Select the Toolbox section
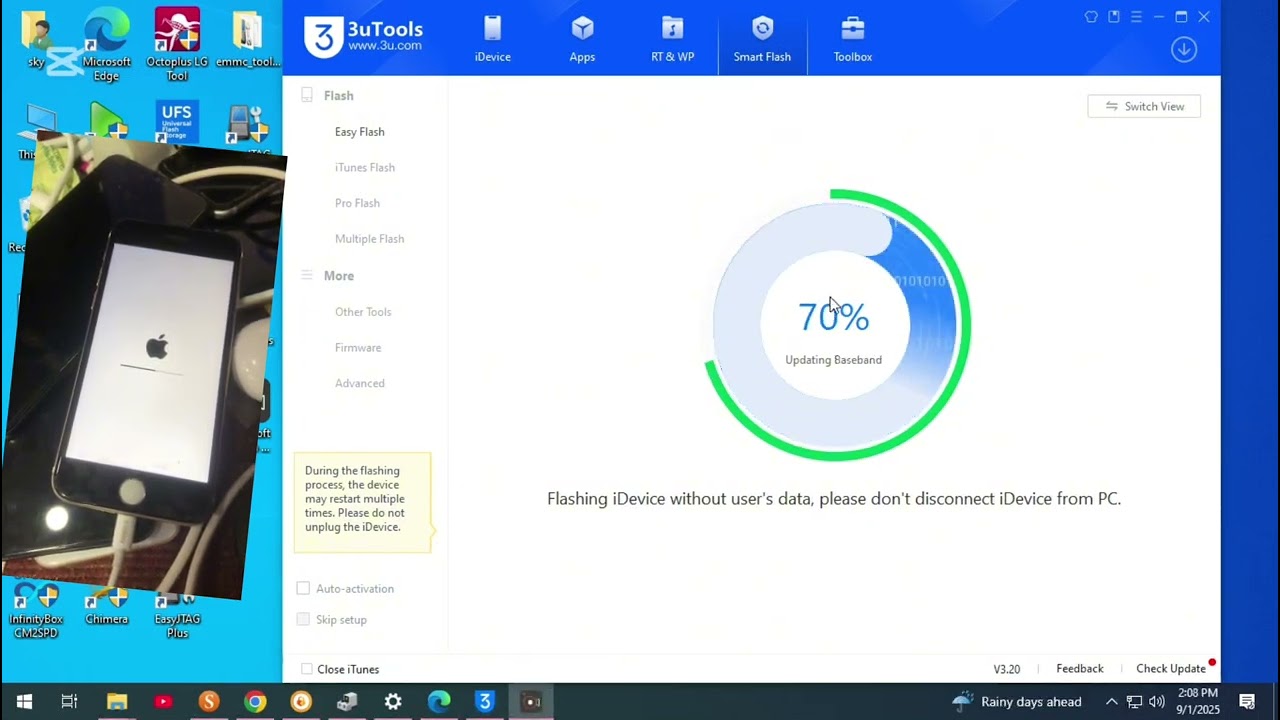Screen dimensions: 1280x720 [852, 39]
